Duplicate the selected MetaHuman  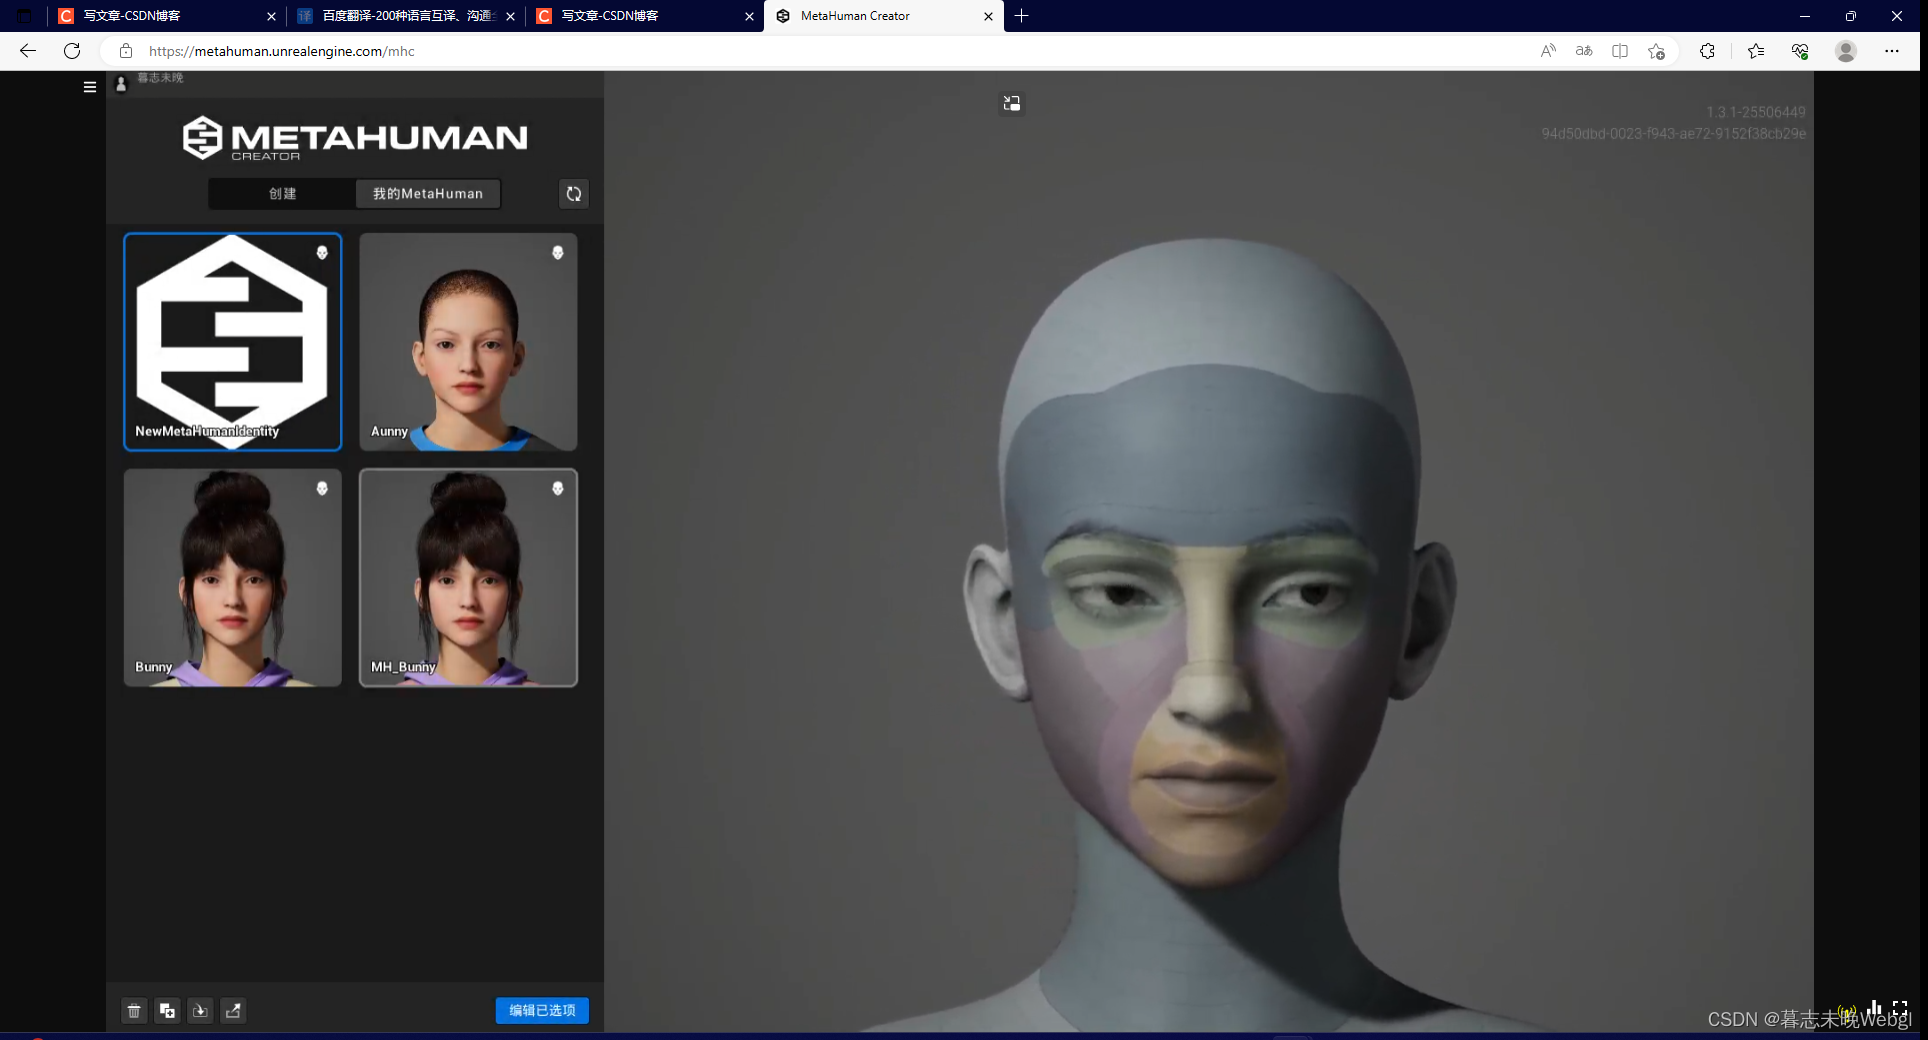pos(167,1011)
